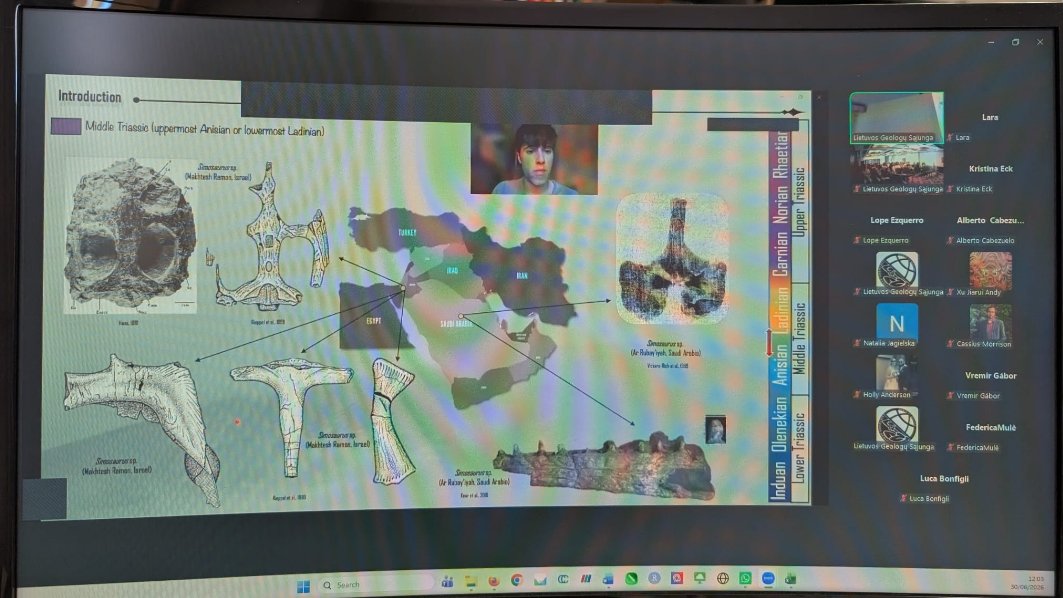Click the large 'Kristina Eck' participant name
This screenshot has height=598, width=1063.
pos(990,169)
